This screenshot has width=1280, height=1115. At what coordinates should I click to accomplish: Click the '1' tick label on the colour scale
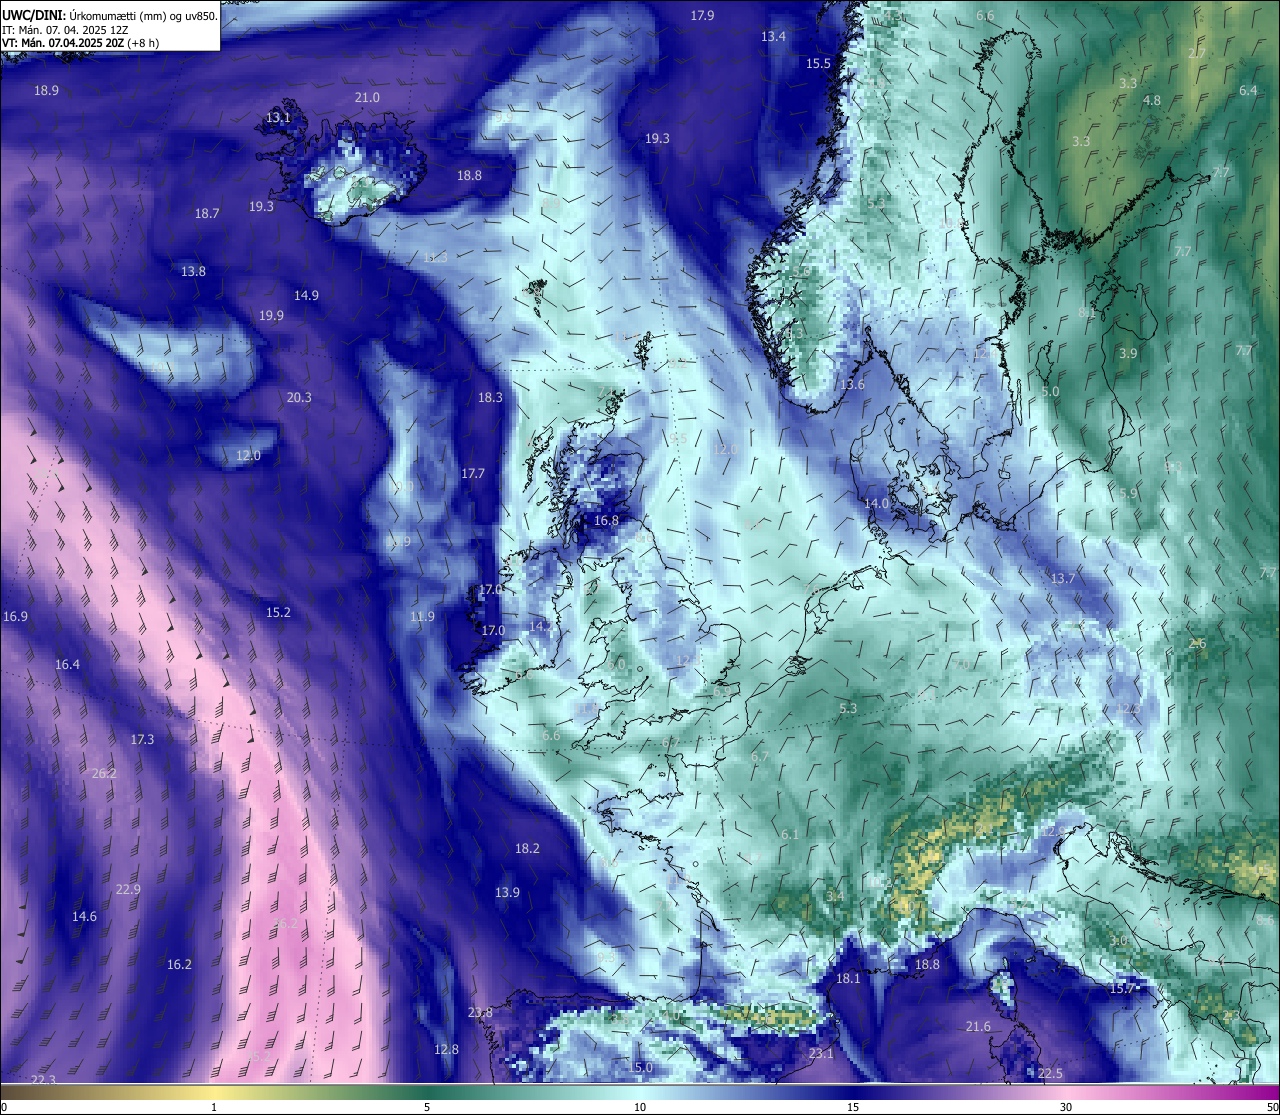[x=214, y=1107]
